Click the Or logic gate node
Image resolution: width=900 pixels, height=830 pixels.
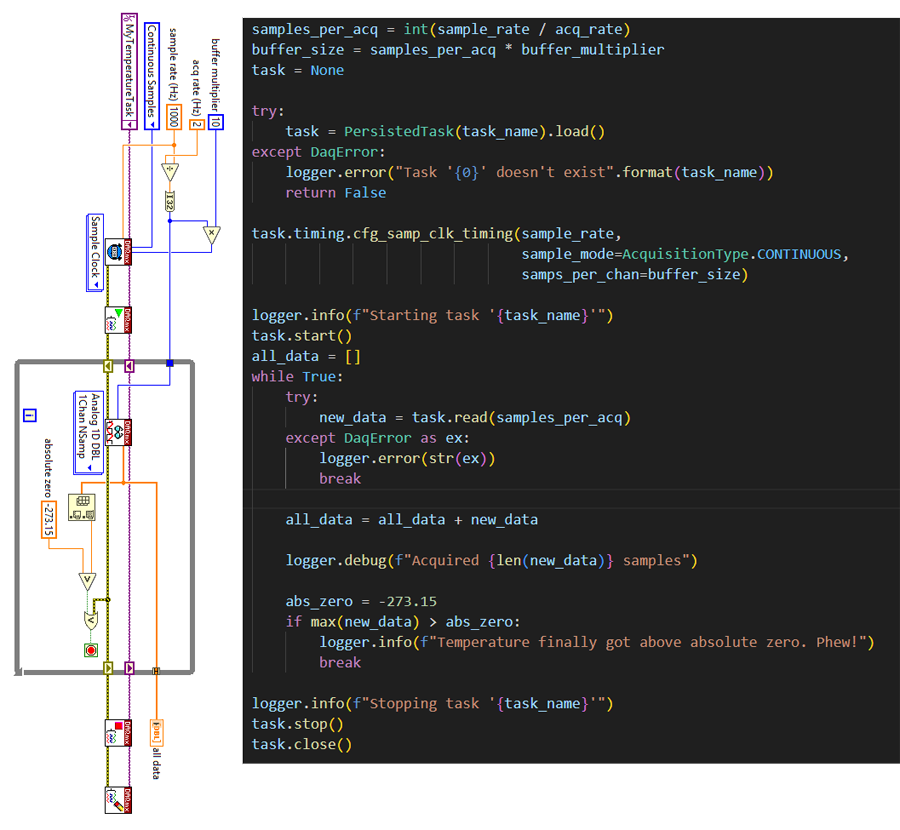click(91, 621)
